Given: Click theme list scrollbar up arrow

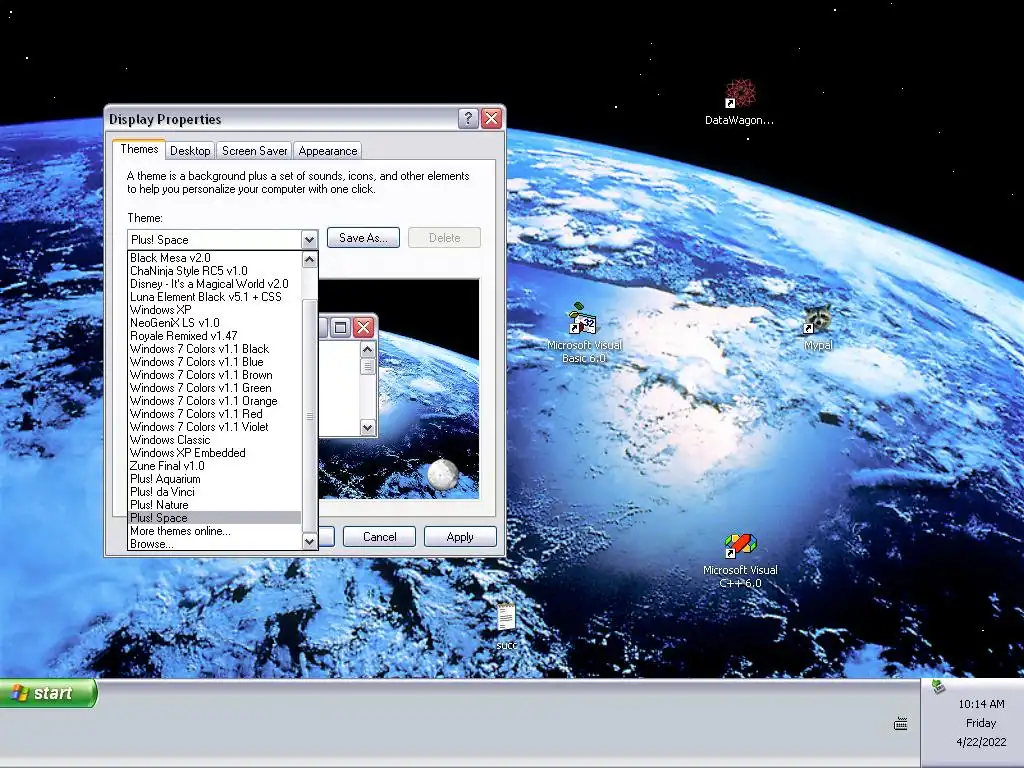Looking at the screenshot, I should tap(310, 259).
